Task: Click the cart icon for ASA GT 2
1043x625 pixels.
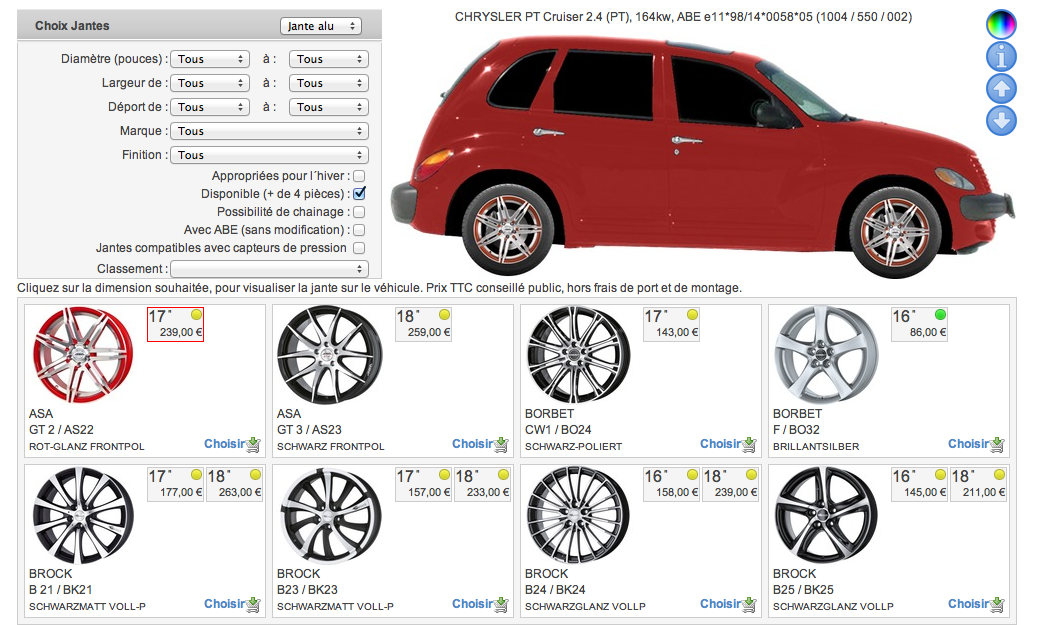Action: coord(253,444)
